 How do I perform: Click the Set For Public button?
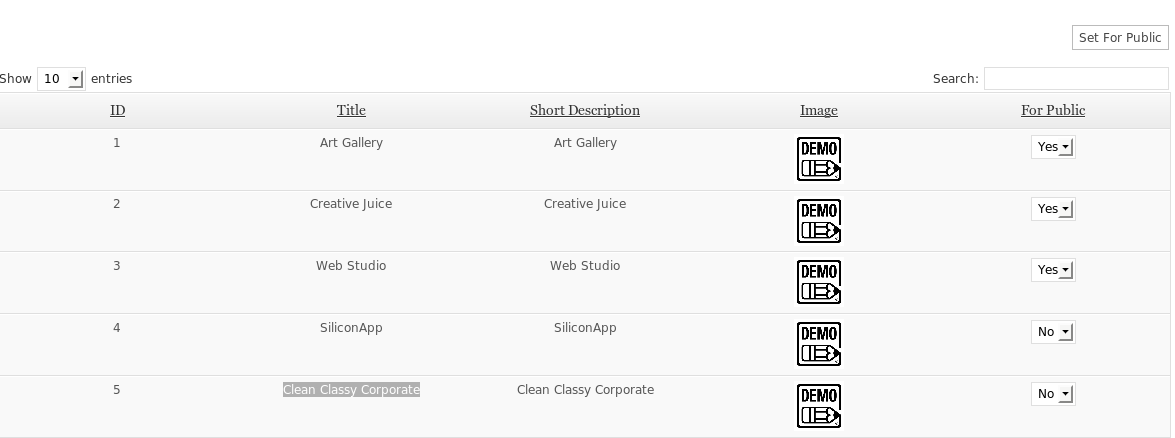pyautogui.click(x=1120, y=38)
